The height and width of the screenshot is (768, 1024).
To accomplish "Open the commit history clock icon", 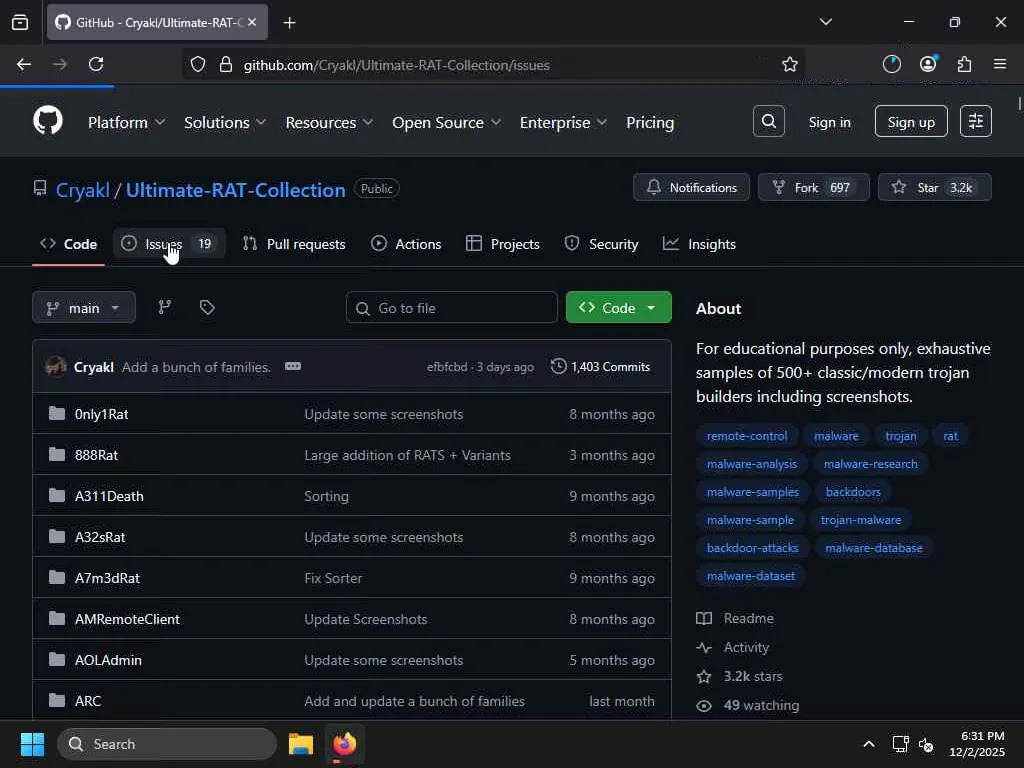I will (x=559, y=367).
